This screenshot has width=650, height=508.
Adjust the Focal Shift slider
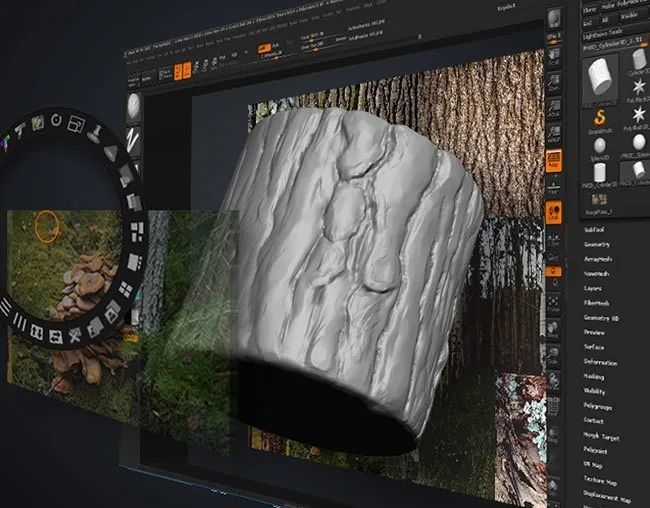(x=312, y=37)
